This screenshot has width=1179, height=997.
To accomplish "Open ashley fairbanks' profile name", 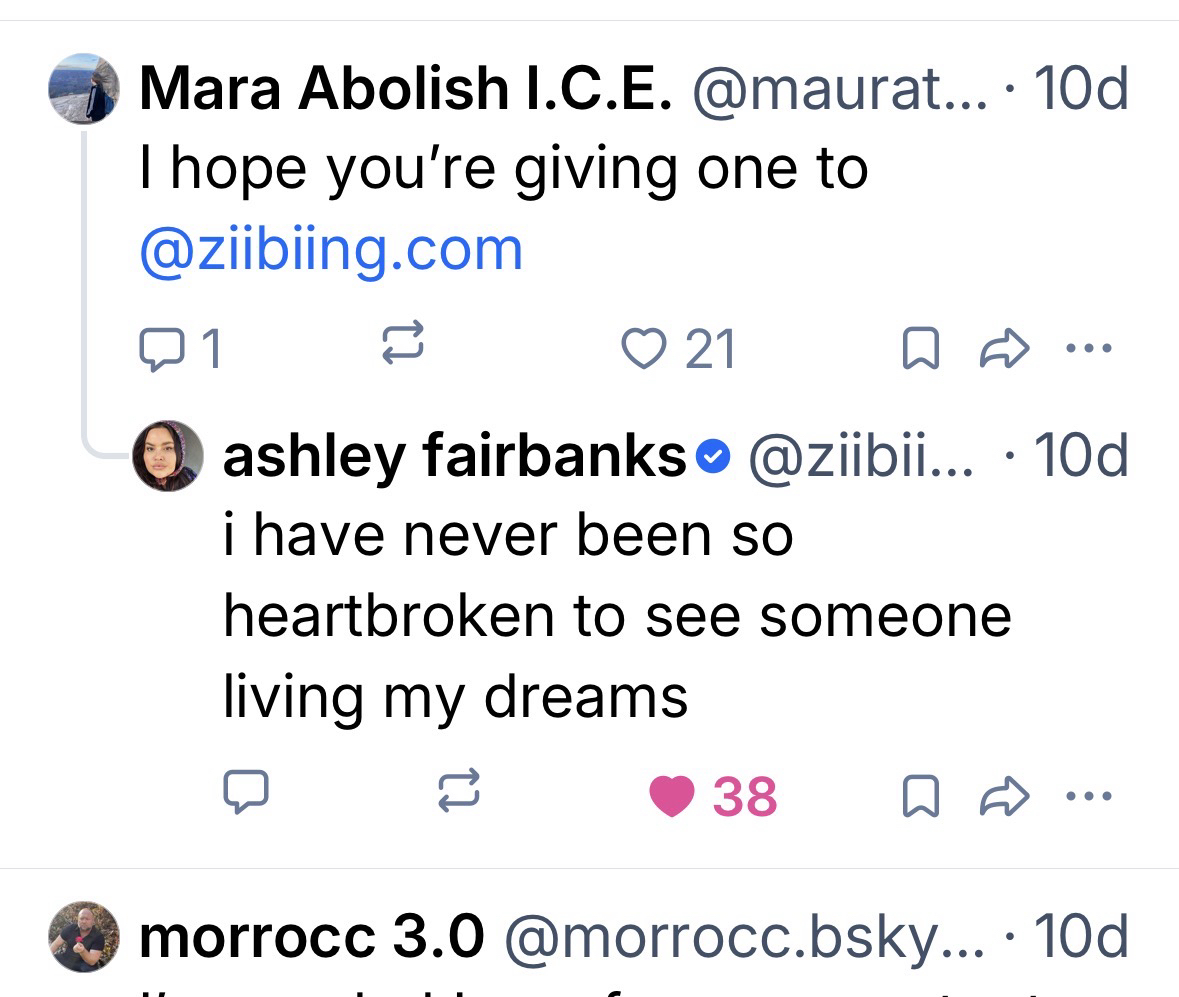I will point(454,457).
